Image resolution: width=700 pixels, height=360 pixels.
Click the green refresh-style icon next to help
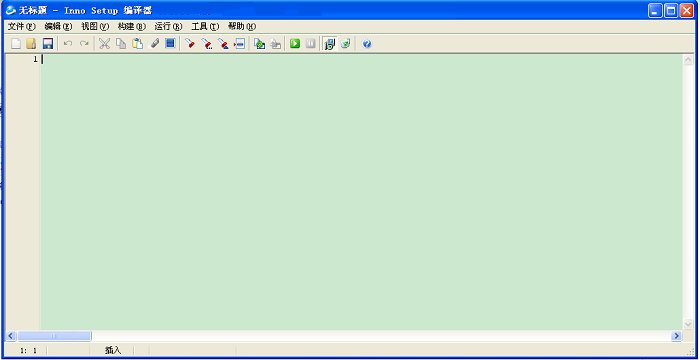(346, 44)
